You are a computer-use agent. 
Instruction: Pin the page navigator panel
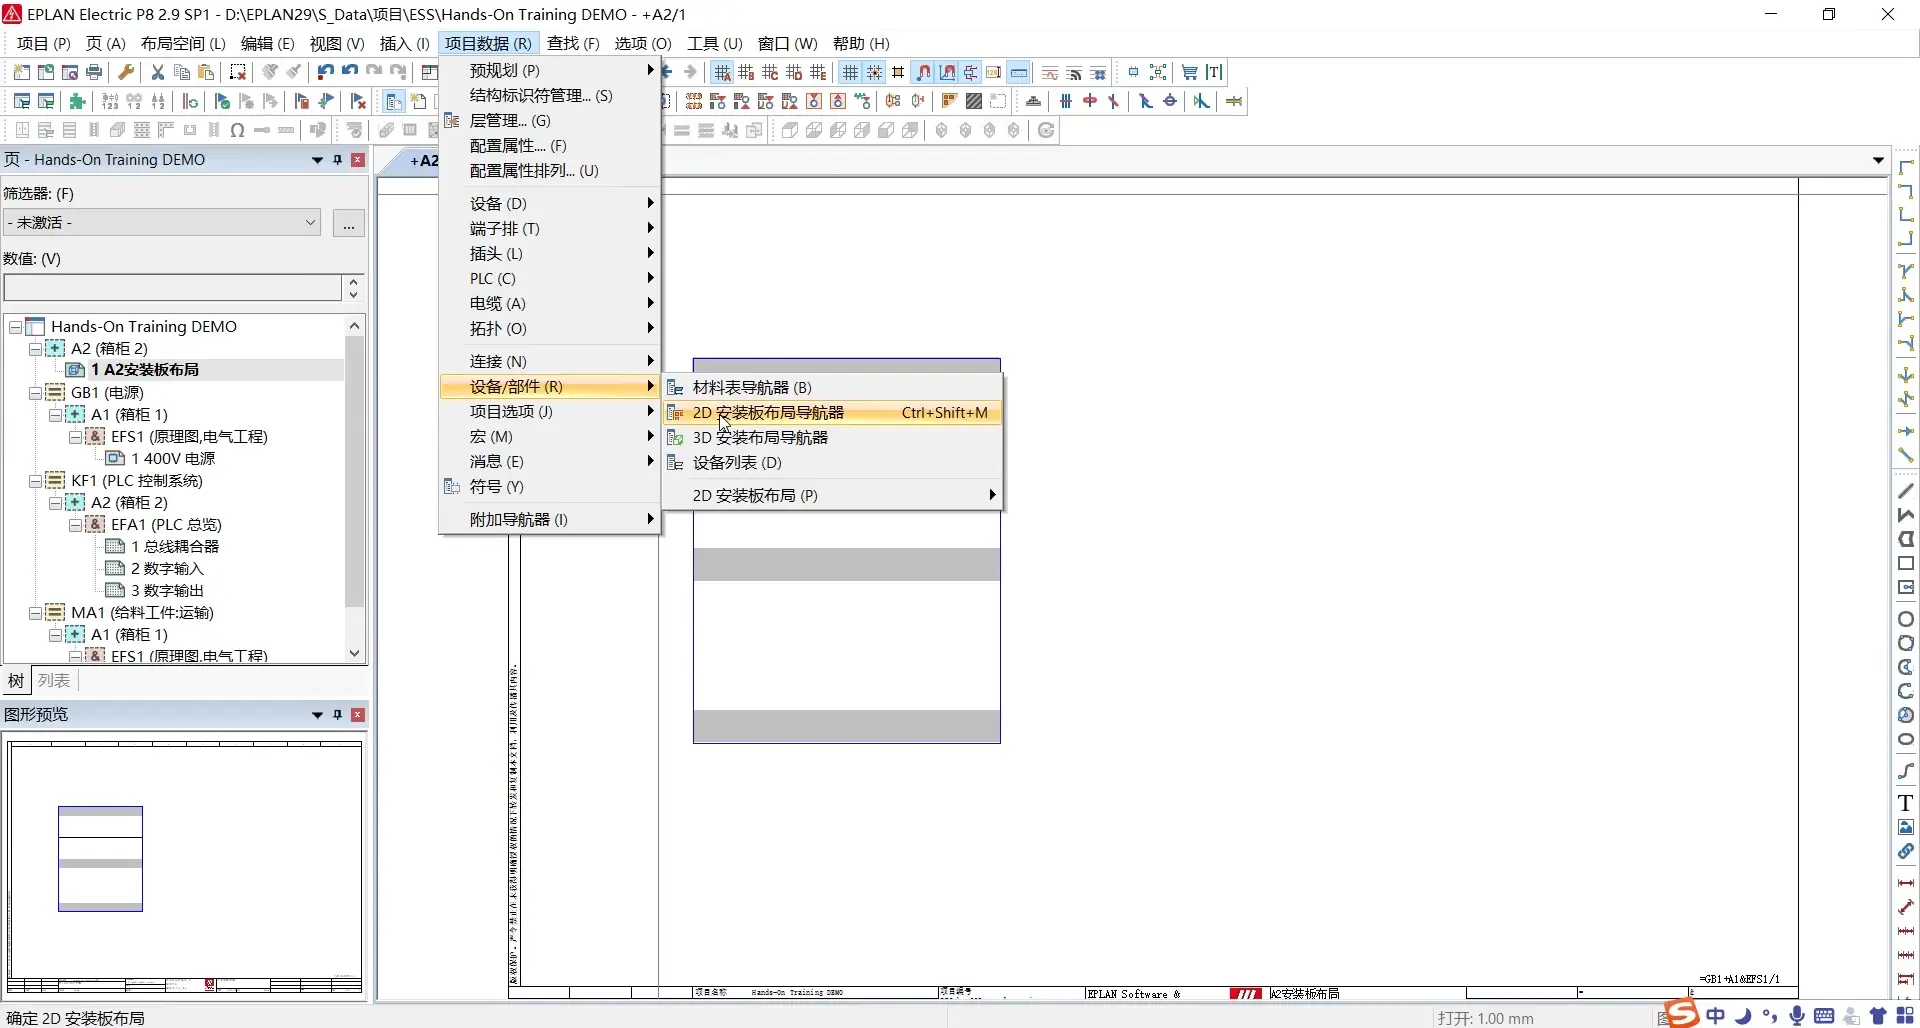338,160
